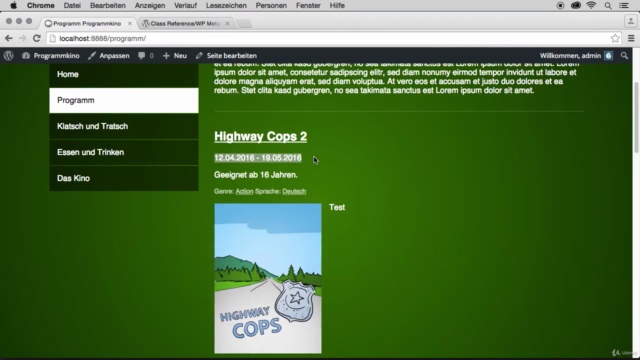Select Programm in the sidebar menu

point(124,100)
